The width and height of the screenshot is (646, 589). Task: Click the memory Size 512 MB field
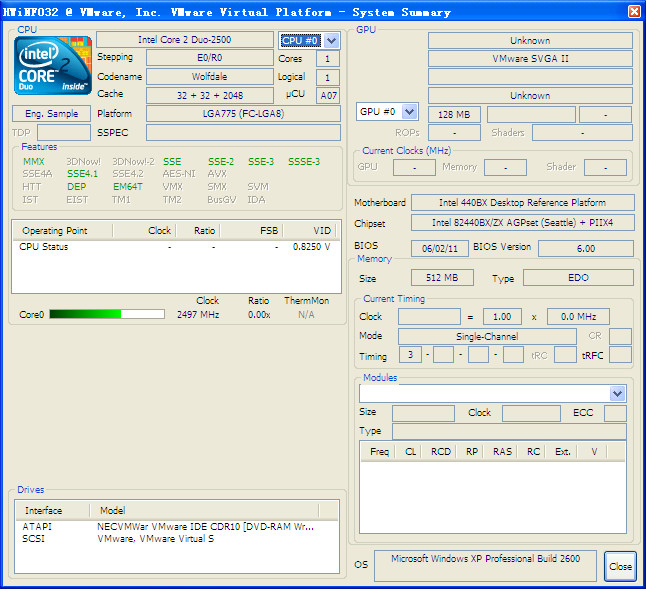[x=442, y=278]
